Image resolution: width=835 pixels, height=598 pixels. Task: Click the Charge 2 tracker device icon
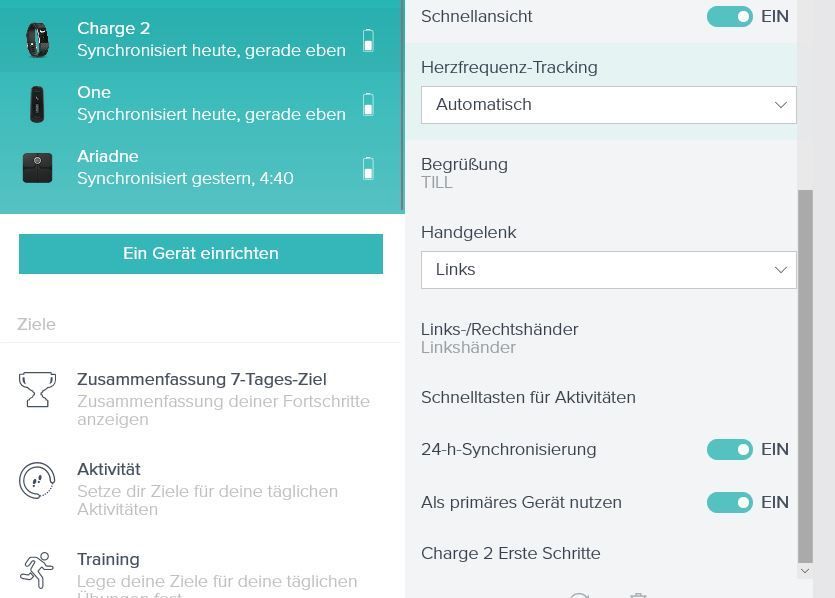click(x=37, y=40)
